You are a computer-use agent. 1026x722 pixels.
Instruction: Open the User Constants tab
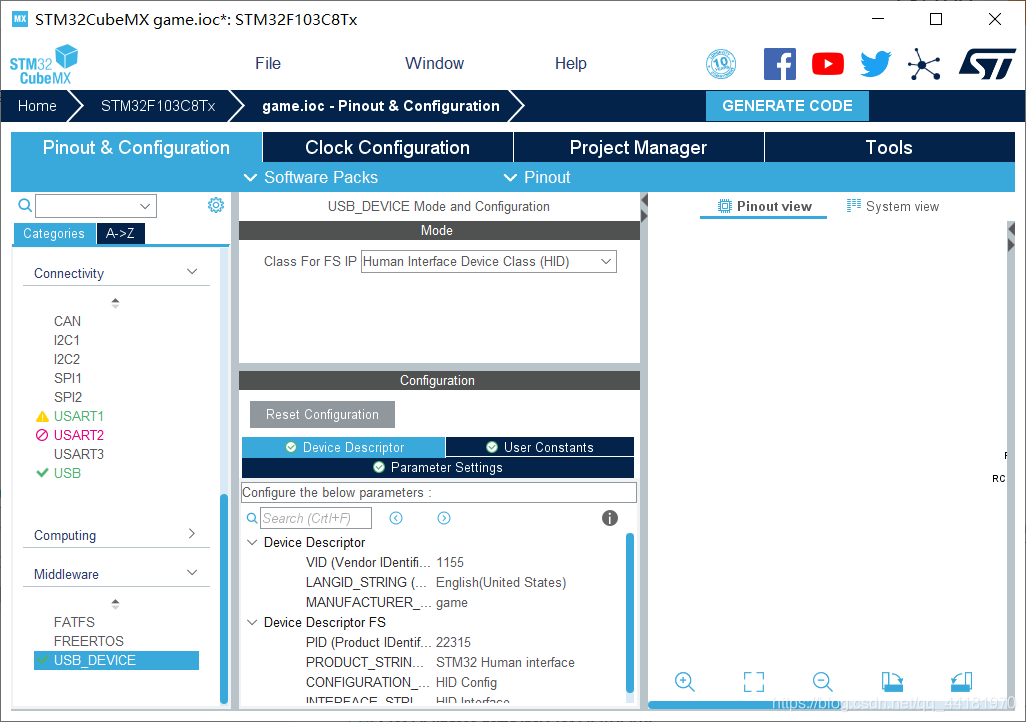[x=540, y=447]
